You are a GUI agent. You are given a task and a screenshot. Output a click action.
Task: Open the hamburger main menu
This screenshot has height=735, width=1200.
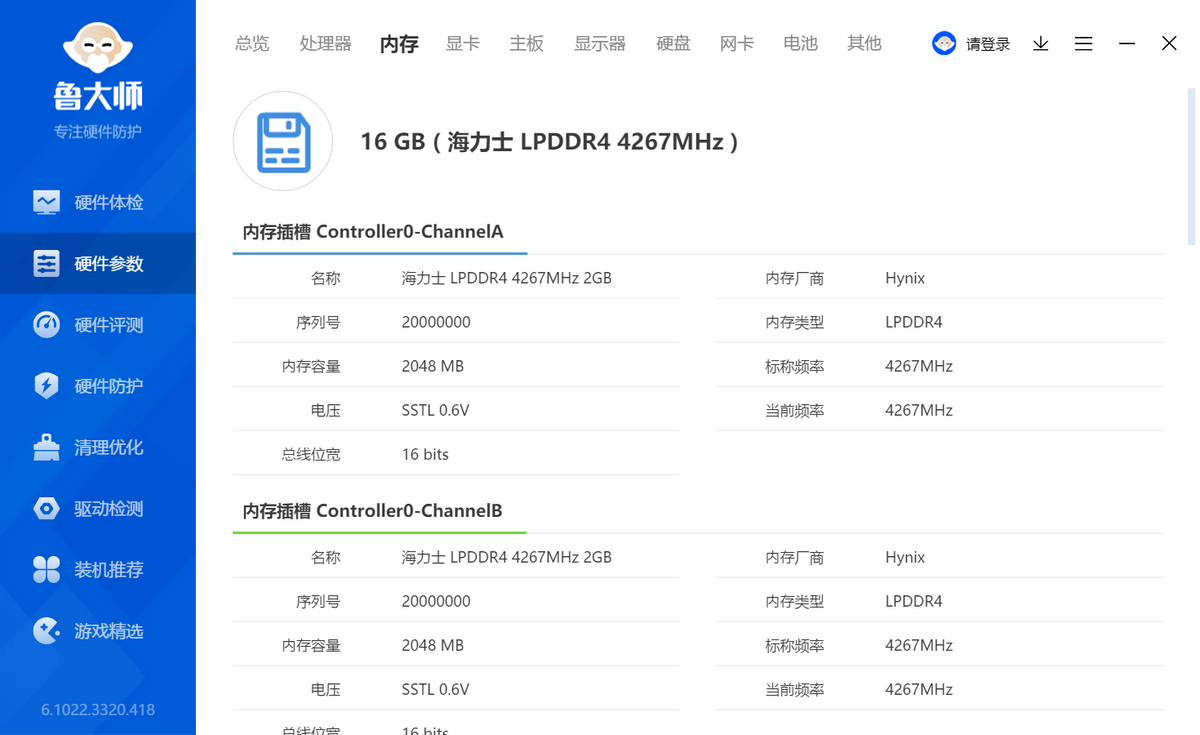click(x=1083, y=44)
